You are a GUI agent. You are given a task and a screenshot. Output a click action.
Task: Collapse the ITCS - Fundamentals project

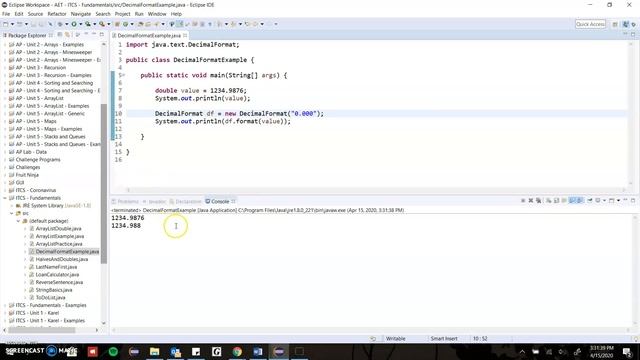(5, 198)
